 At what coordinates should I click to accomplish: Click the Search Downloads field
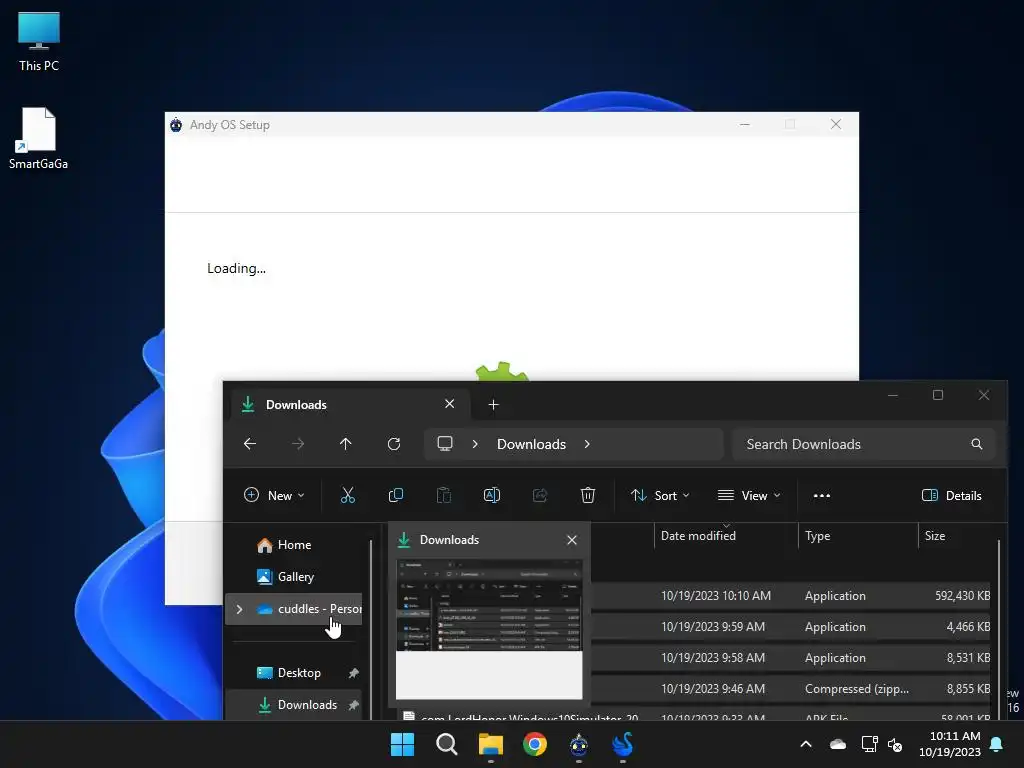click(x=863, y=444)
